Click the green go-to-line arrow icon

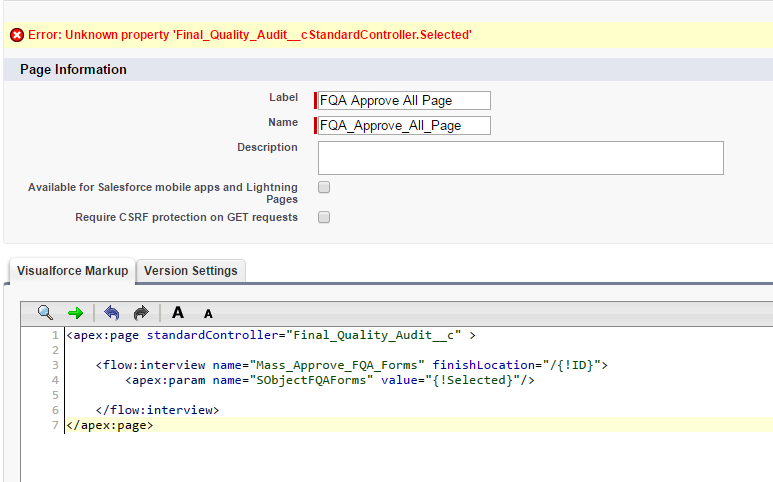click(75, 313)
